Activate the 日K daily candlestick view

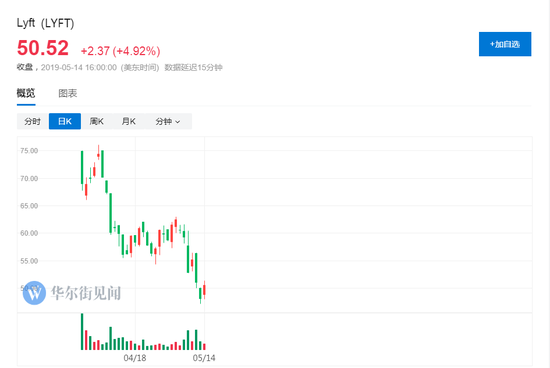(65, 121)
